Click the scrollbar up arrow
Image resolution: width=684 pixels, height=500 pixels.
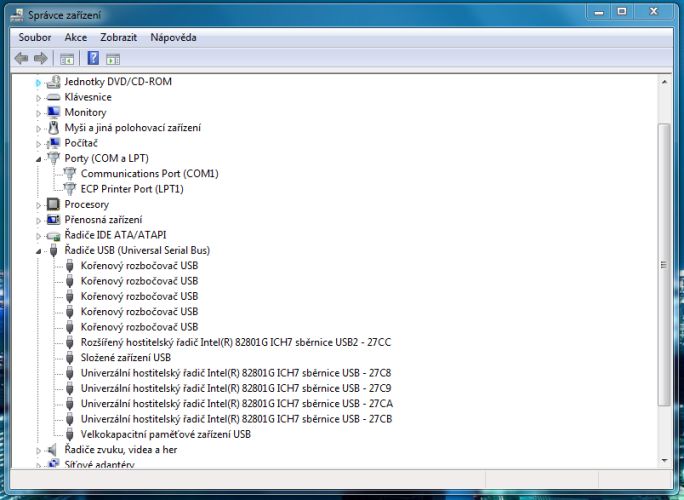pyautogui.click(x=664, y=82)
